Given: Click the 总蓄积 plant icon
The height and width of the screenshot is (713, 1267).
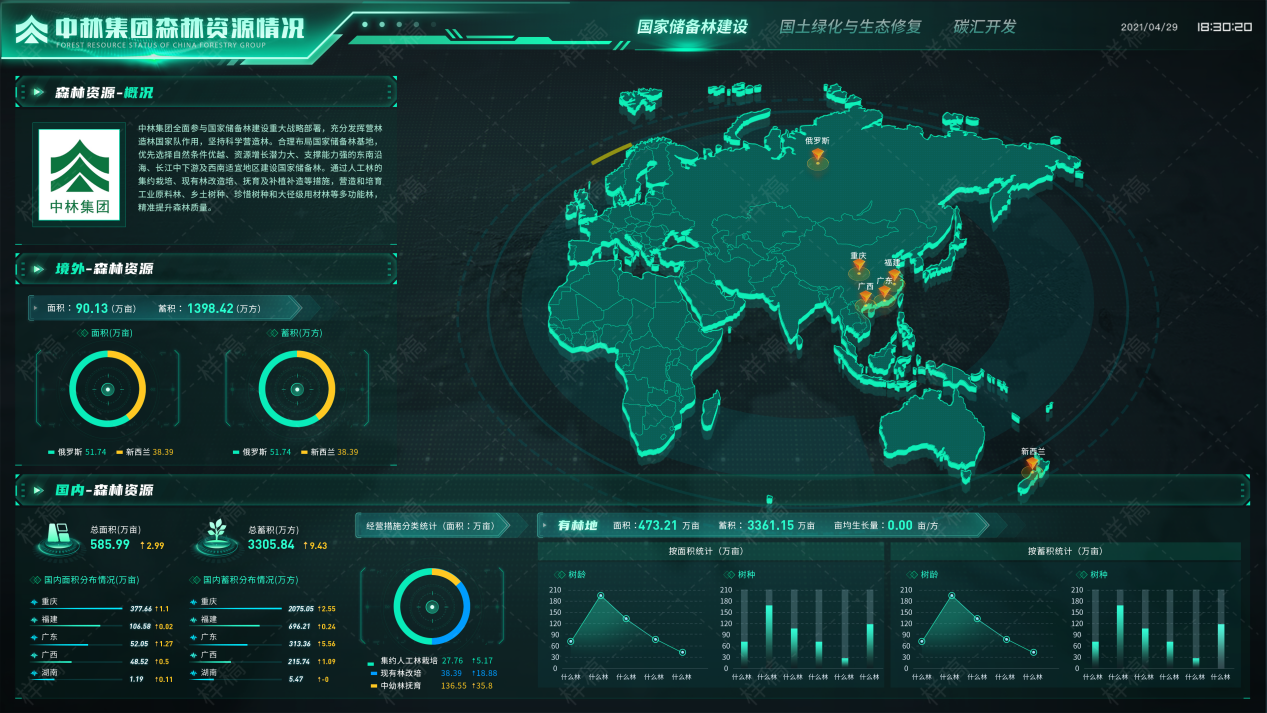Looking at the screenshot, I should coord(216,536).
